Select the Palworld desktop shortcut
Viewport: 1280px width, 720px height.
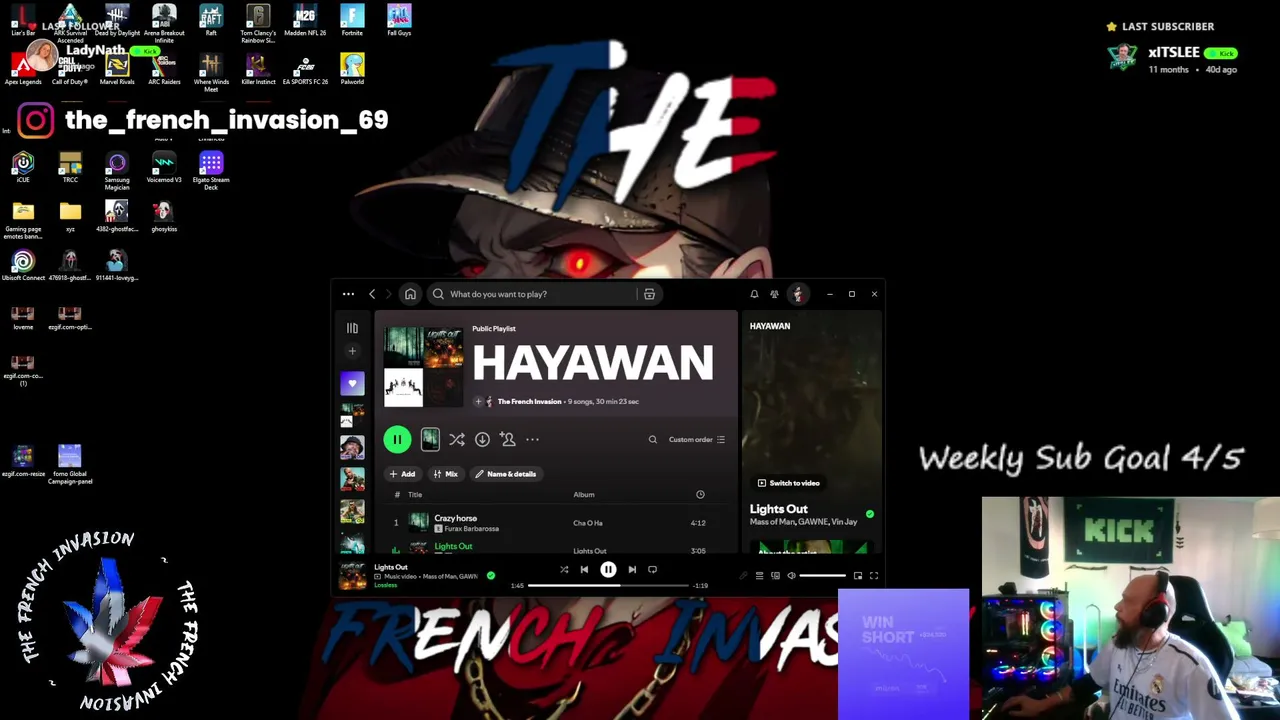pyautogui.click(x=352, y=70)
